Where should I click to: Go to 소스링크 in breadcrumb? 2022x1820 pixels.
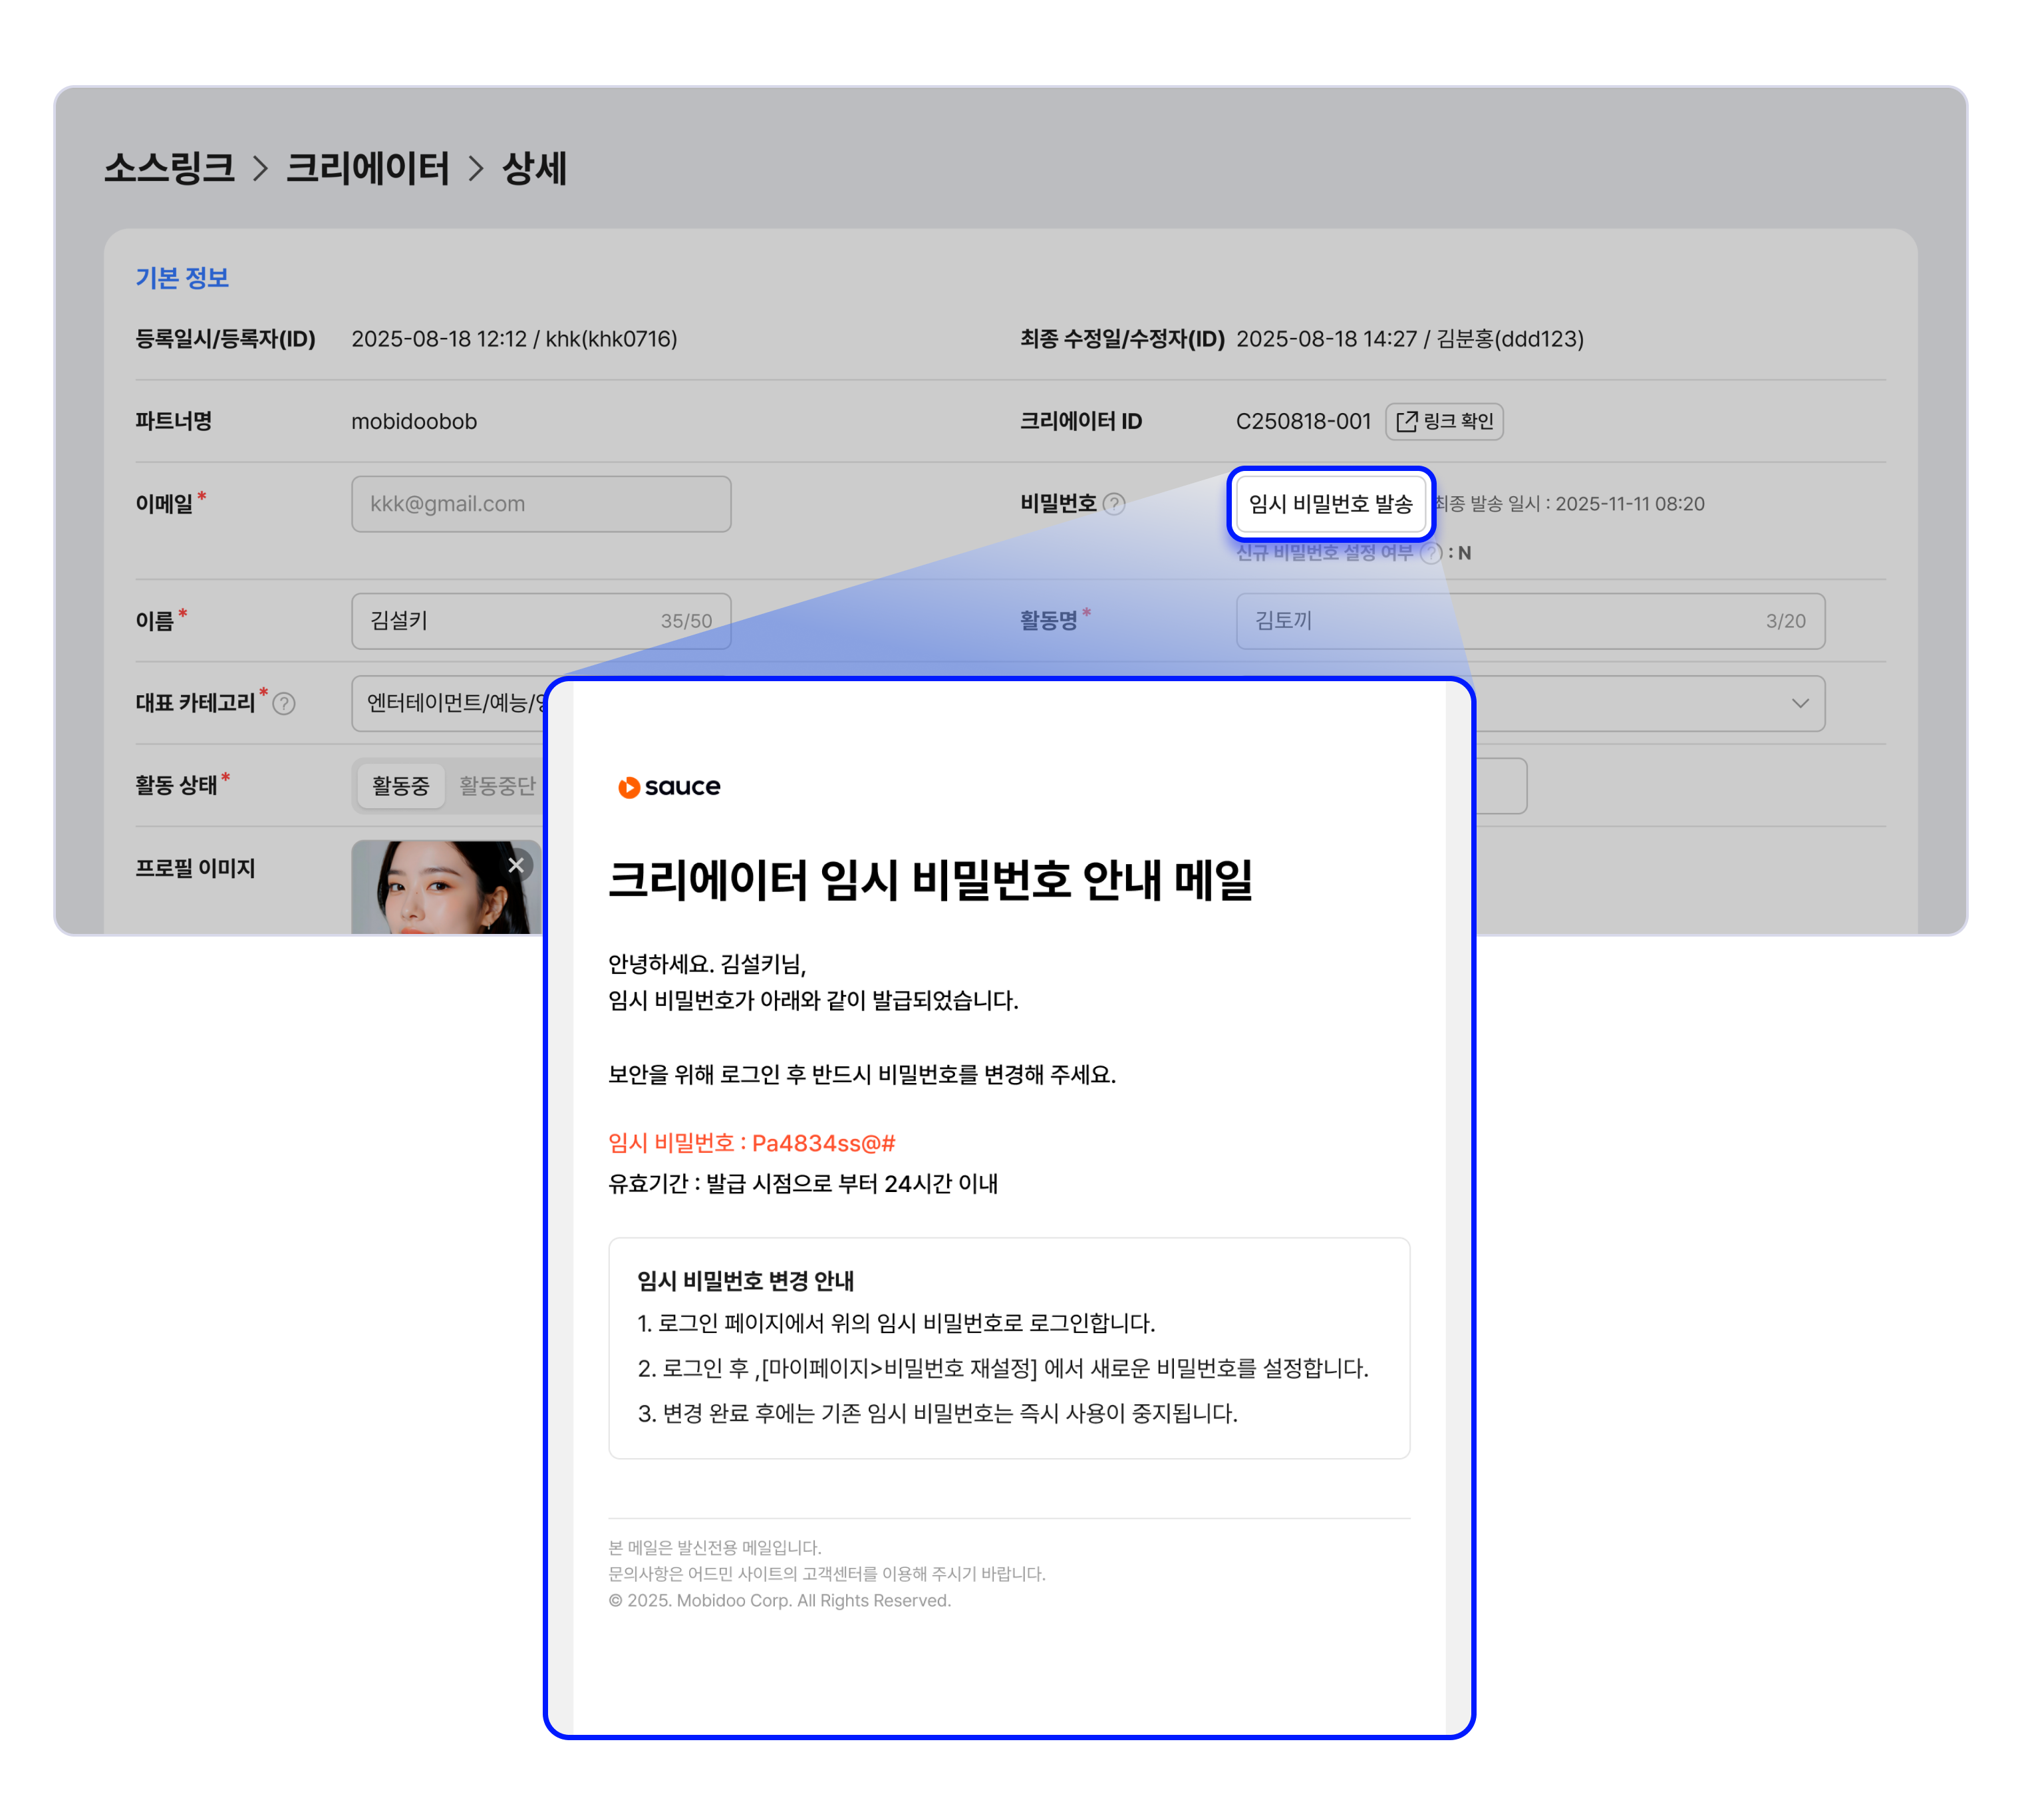(x=169, y=168)
